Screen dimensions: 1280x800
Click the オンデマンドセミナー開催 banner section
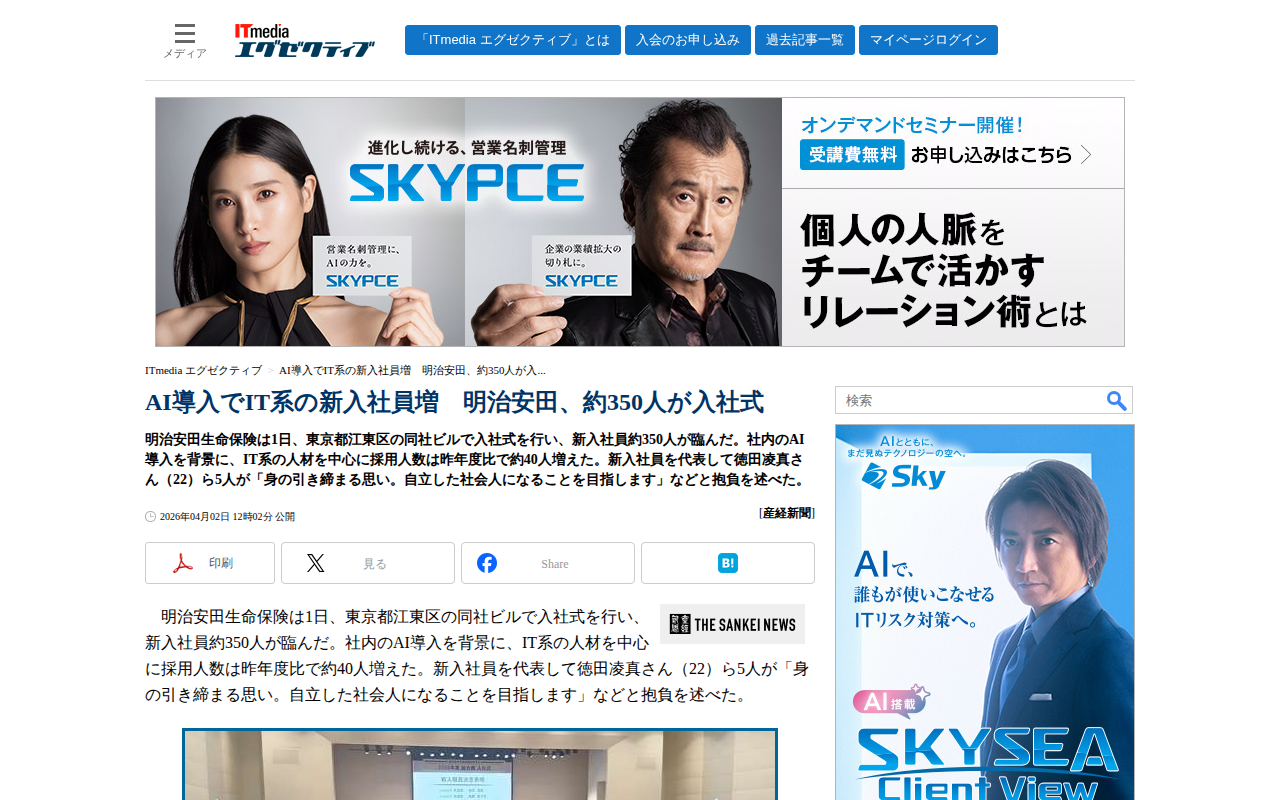(953, 143)
